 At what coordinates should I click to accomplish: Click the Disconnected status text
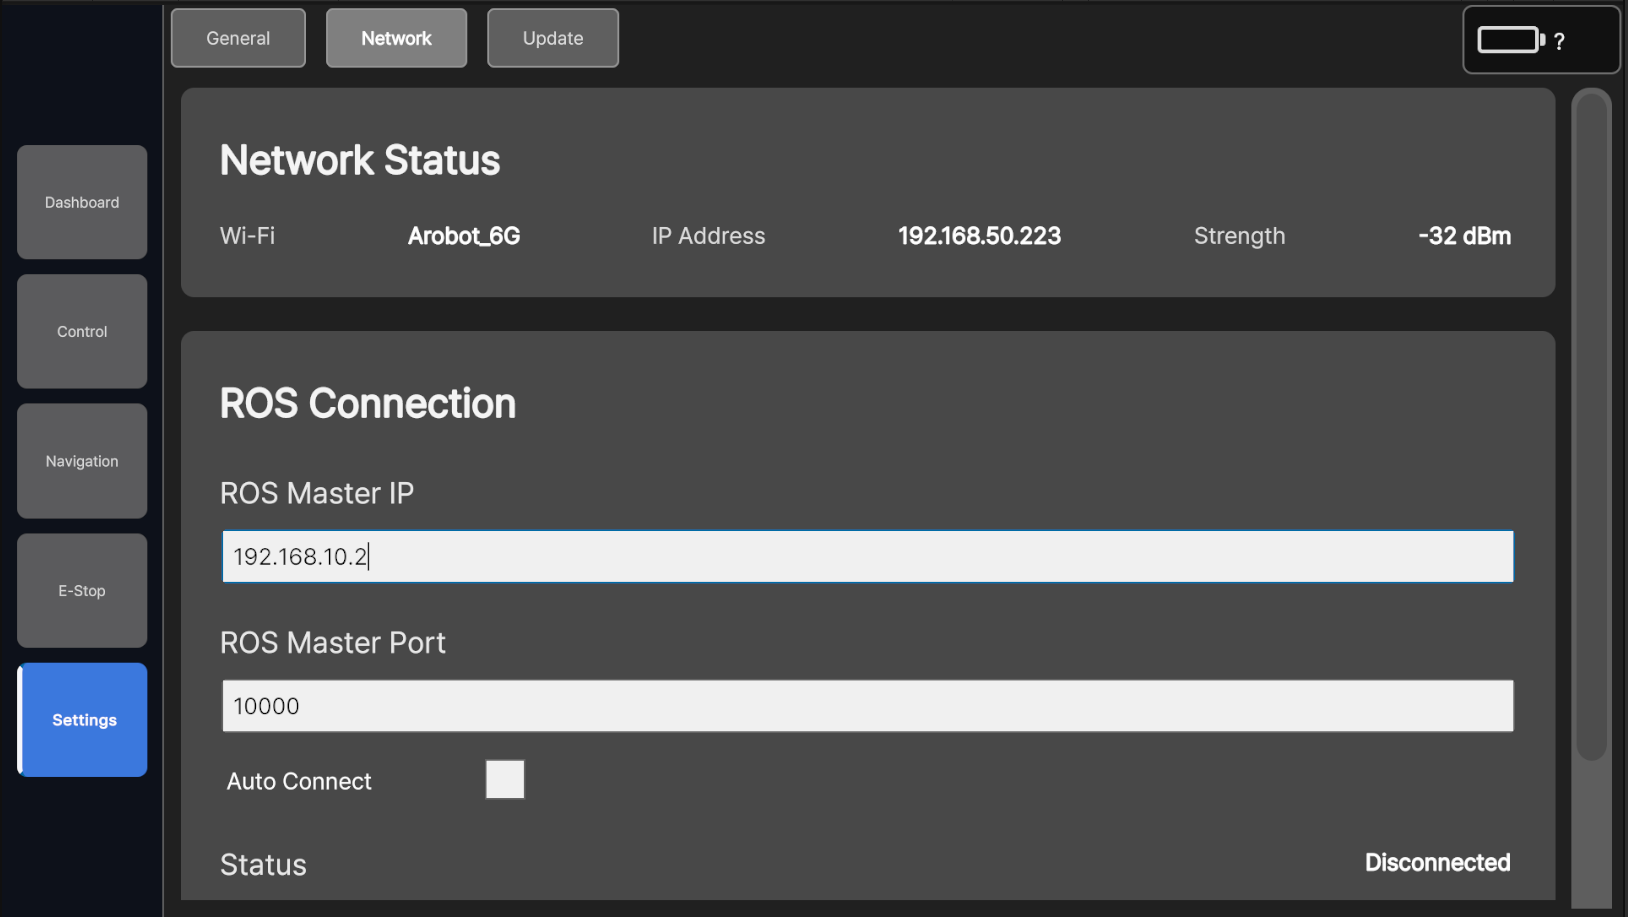(1437, 863)
